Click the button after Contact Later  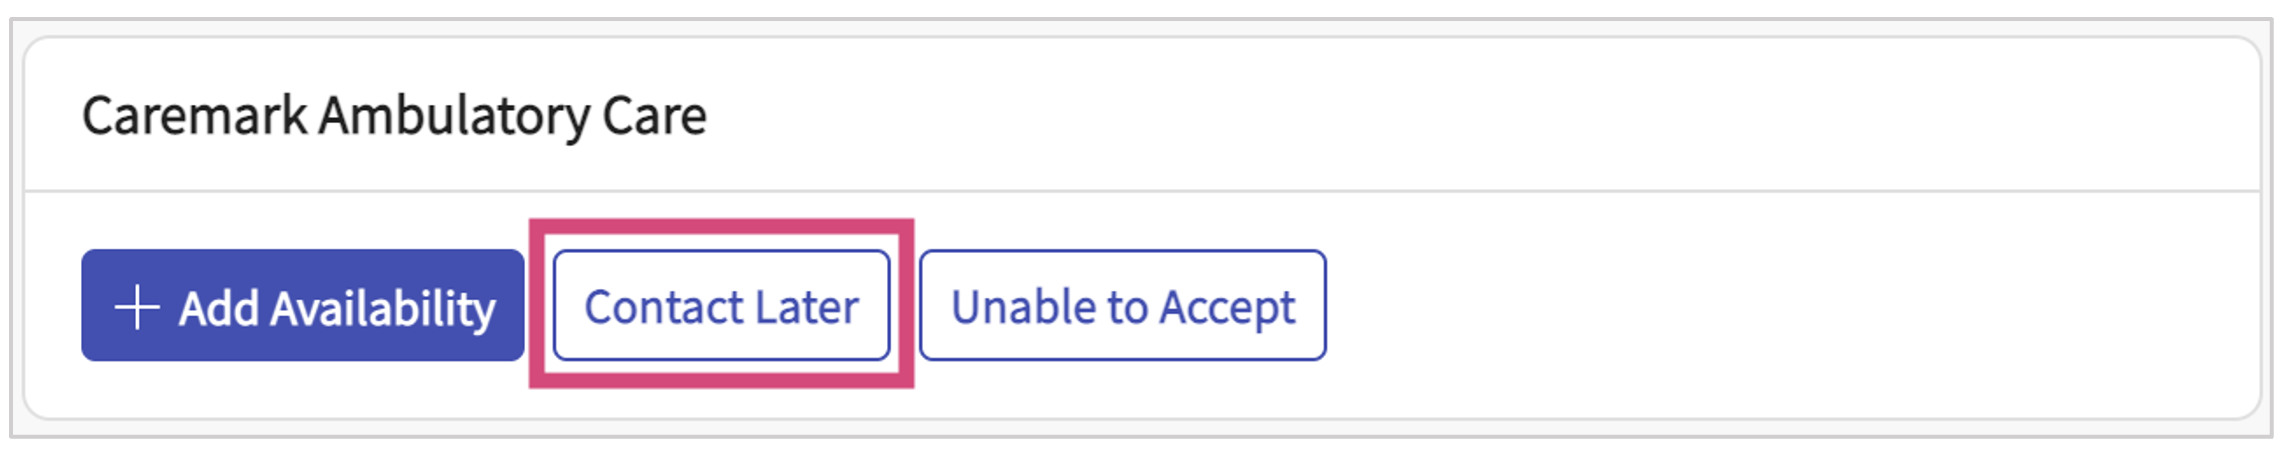[x=1122, y=306]
